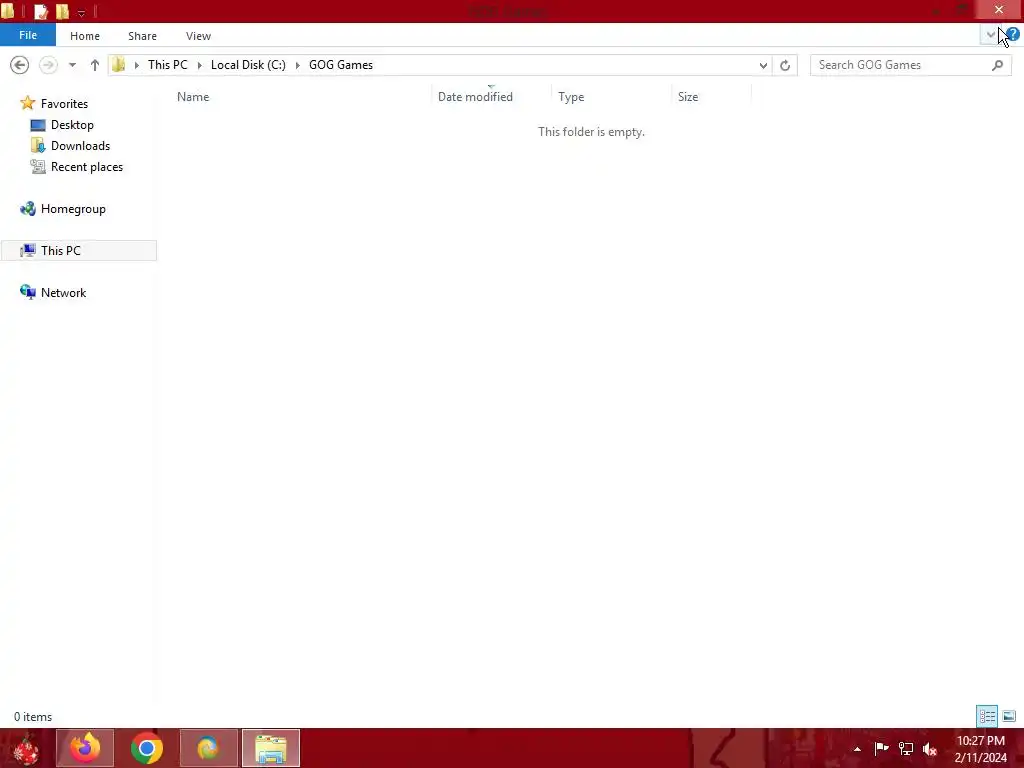Open Recent places in navigation pane
Viewport: 1024px width, 768px height.
(87, 167)
